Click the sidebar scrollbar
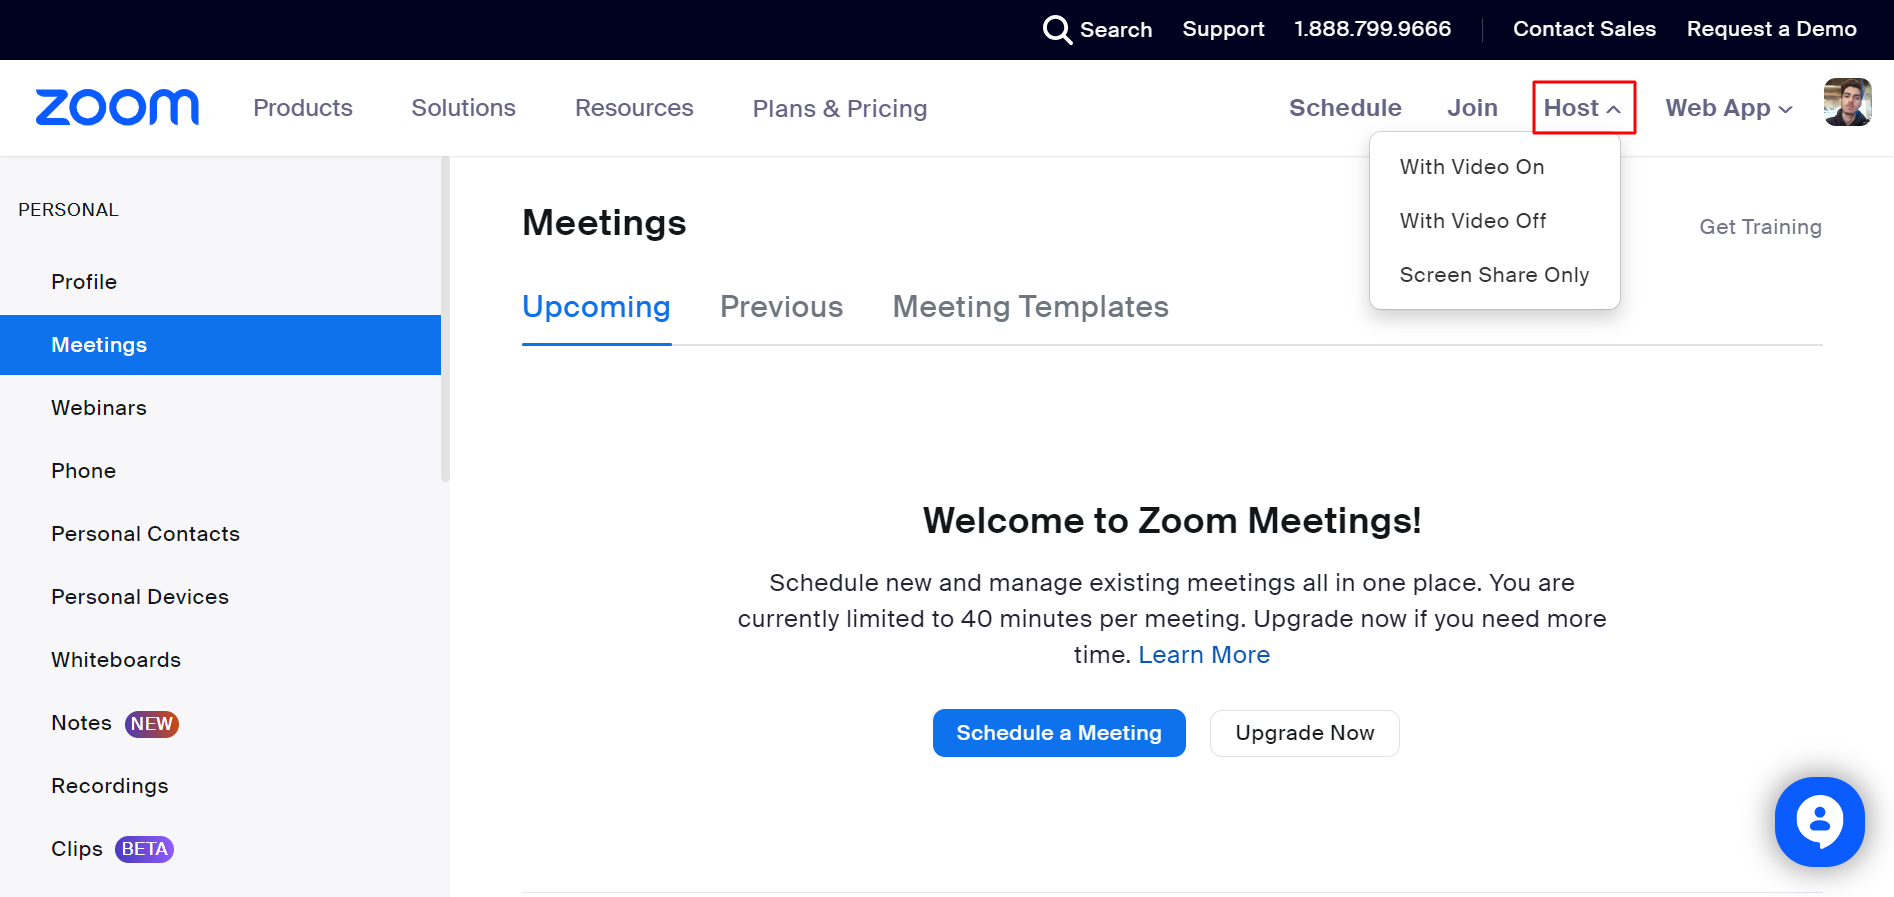The width and height of the screenshot is (1894, 897). [x=446, y=320]
